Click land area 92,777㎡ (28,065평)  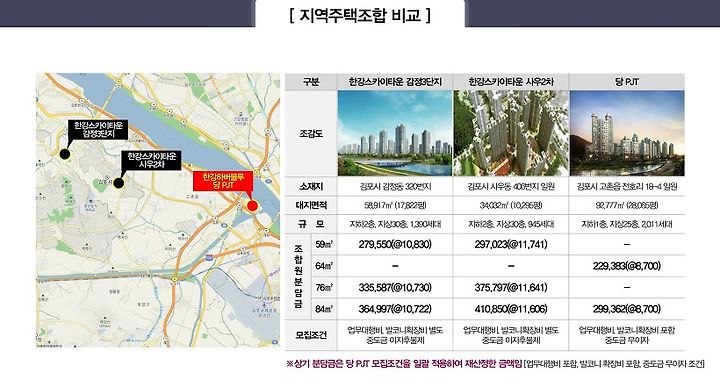coord(627,205)
